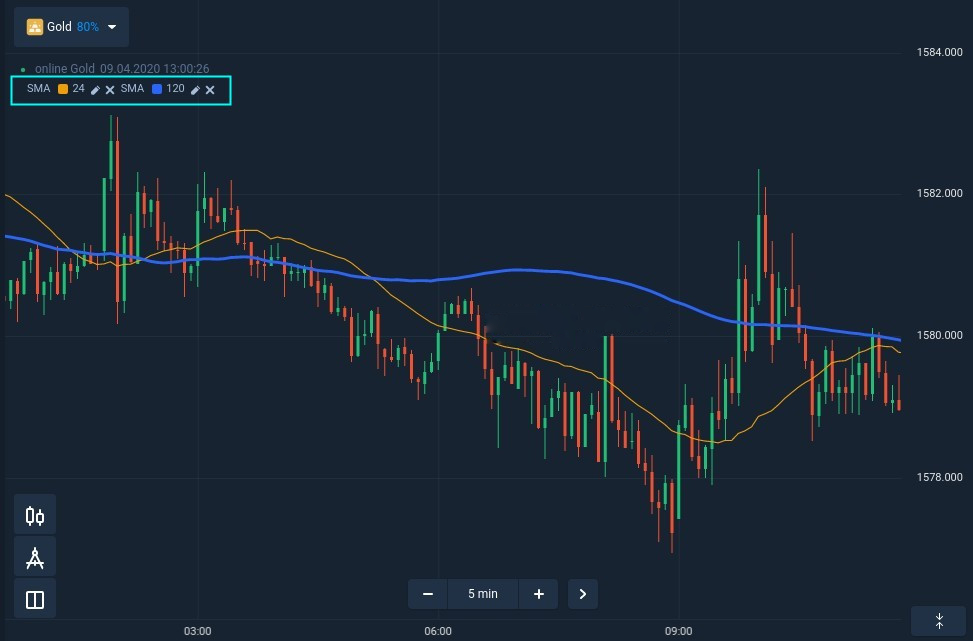Click the blue SMA 120 color swatch
The width and height of the screenshot is (973, 641).
pyautogui.click(x=157, y=89)
